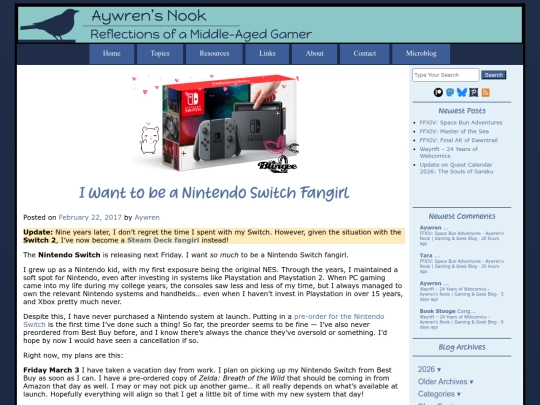Click the bold Friday March 3 text
540x405 pixels.
click(x=51, y=370)
